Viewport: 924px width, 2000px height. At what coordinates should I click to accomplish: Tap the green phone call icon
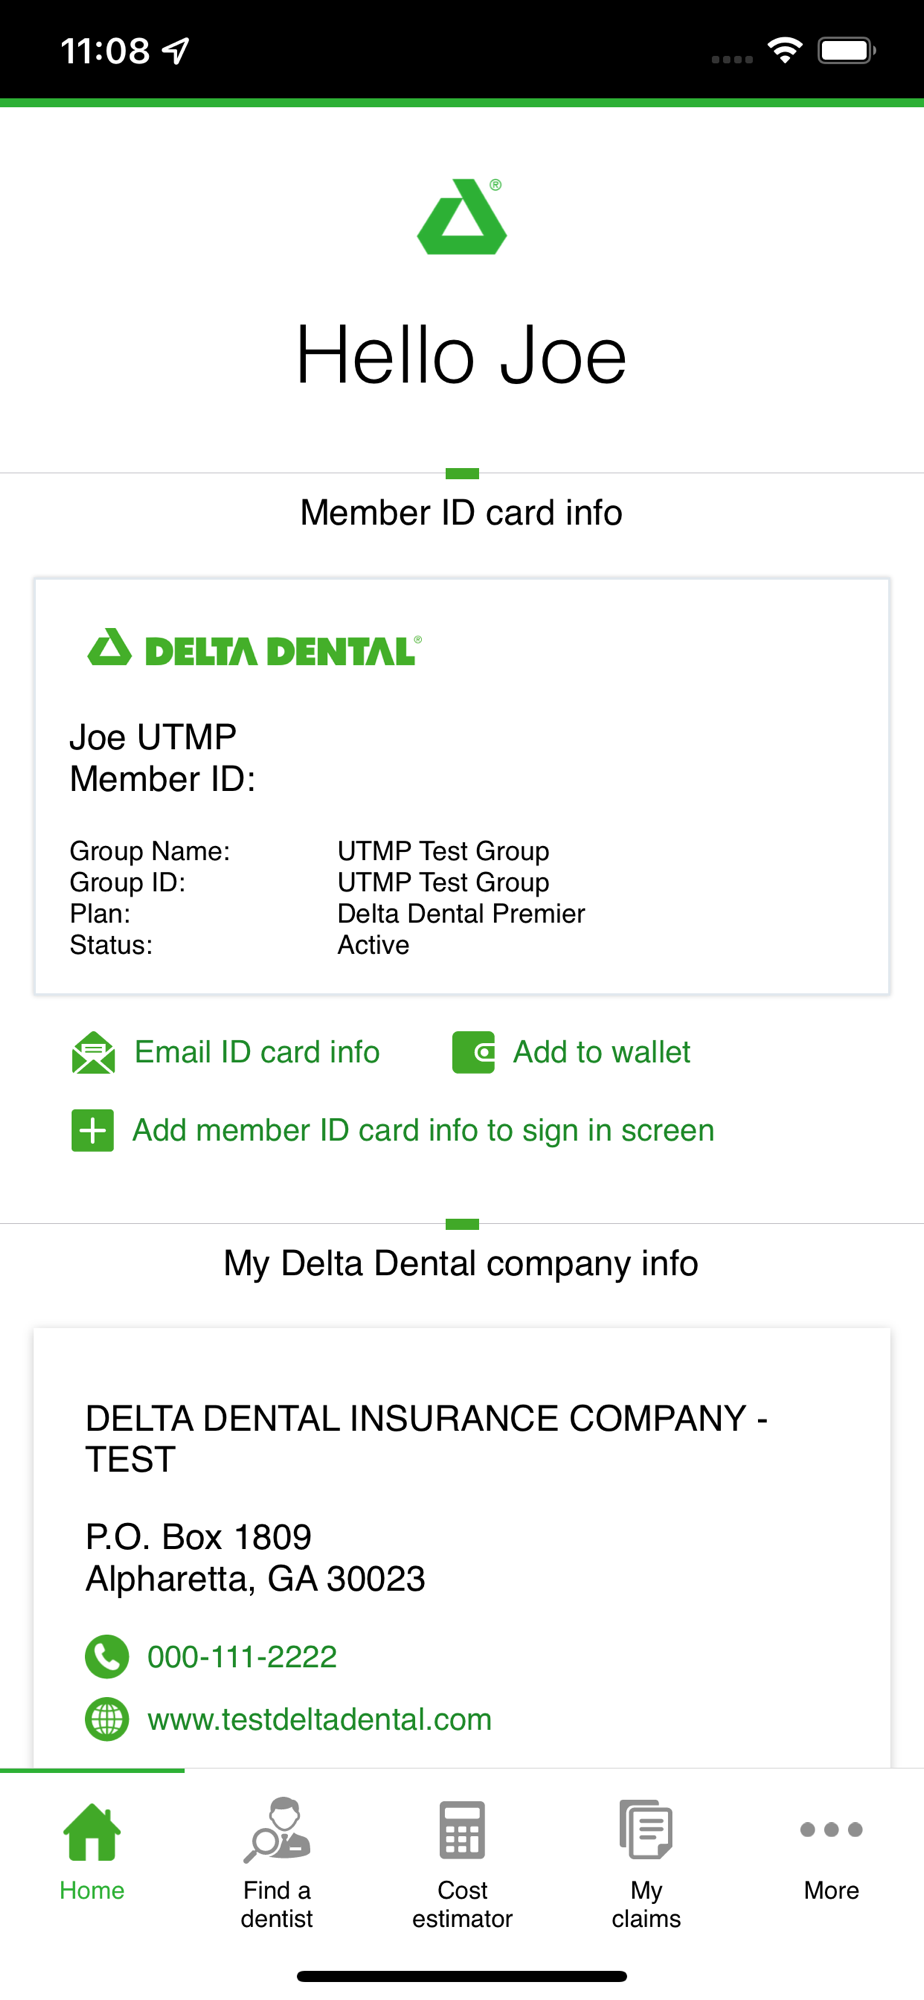(x=107, y=1657)
